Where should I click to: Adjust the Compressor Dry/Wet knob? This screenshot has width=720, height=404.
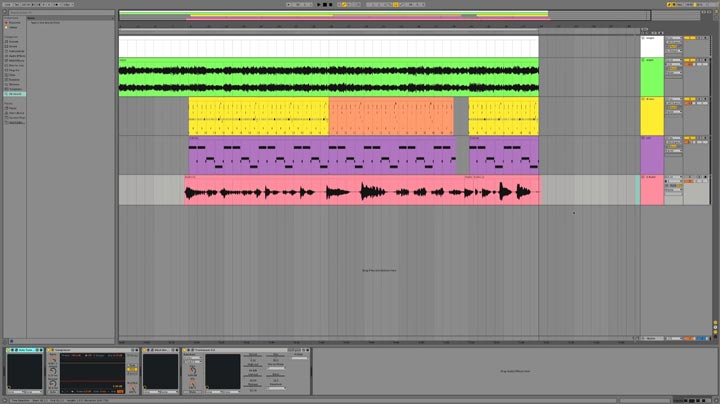(x=133, y=388)
